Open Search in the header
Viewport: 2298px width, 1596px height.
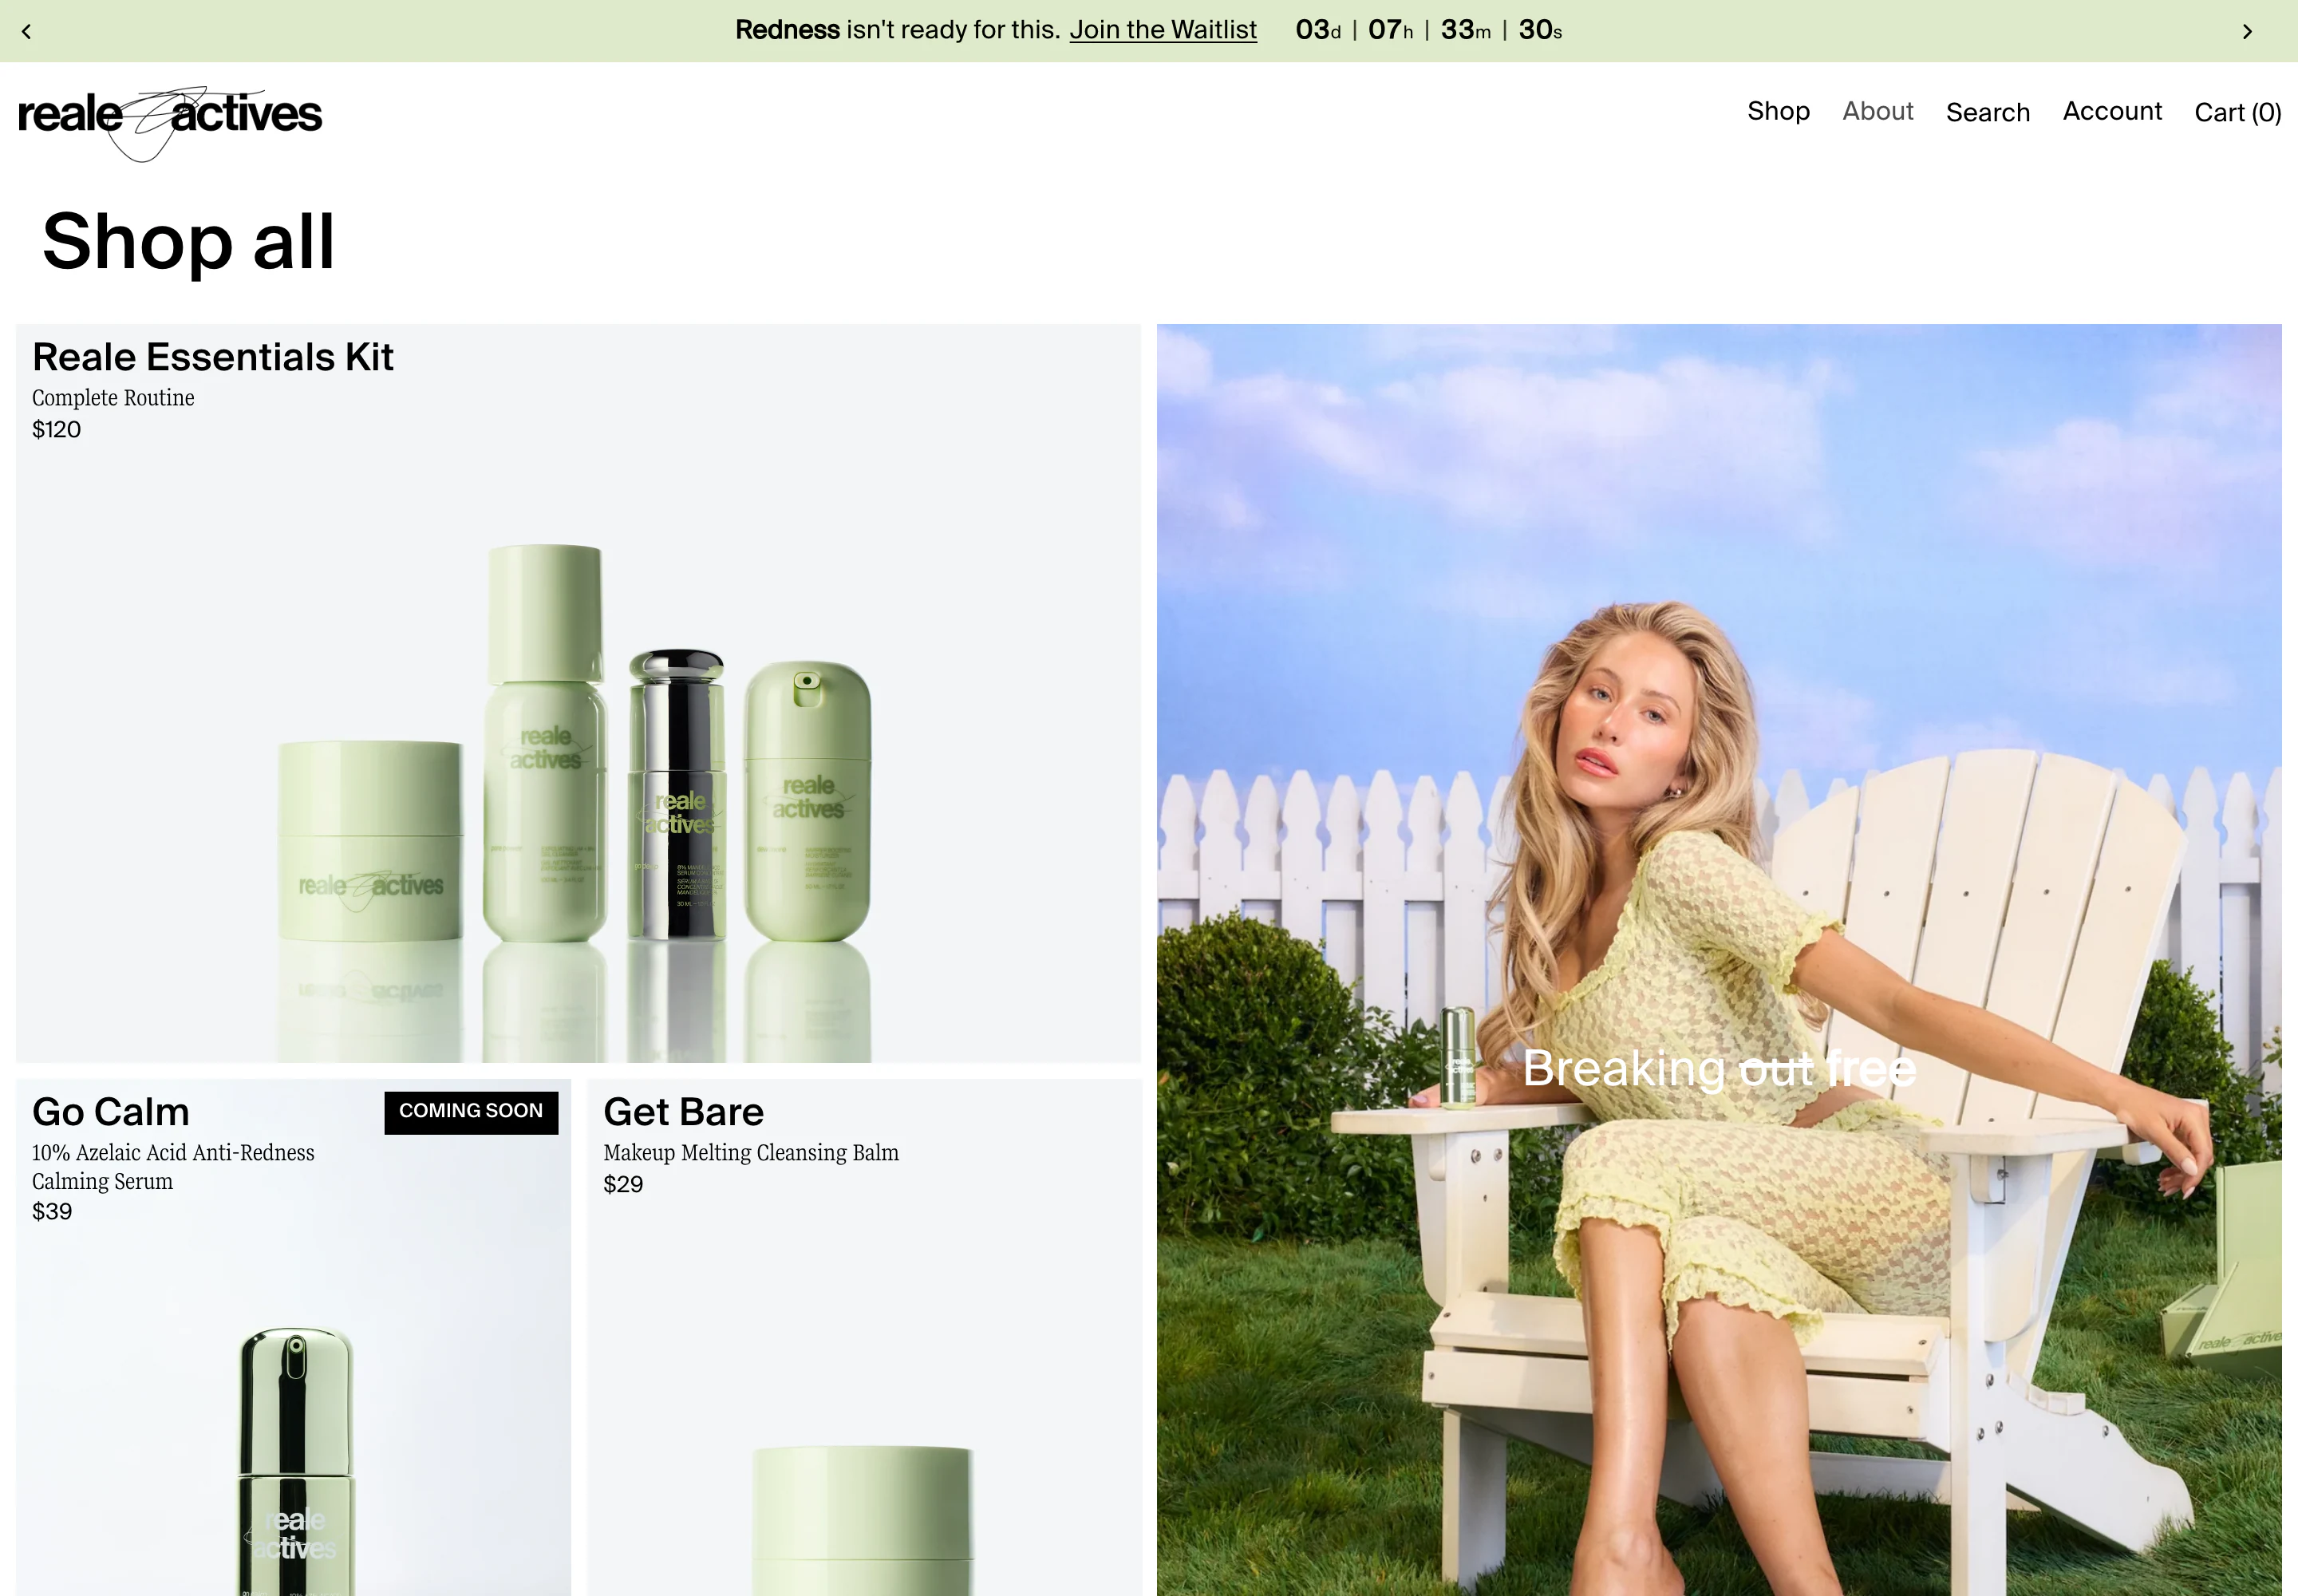[x=1988, y=112]
